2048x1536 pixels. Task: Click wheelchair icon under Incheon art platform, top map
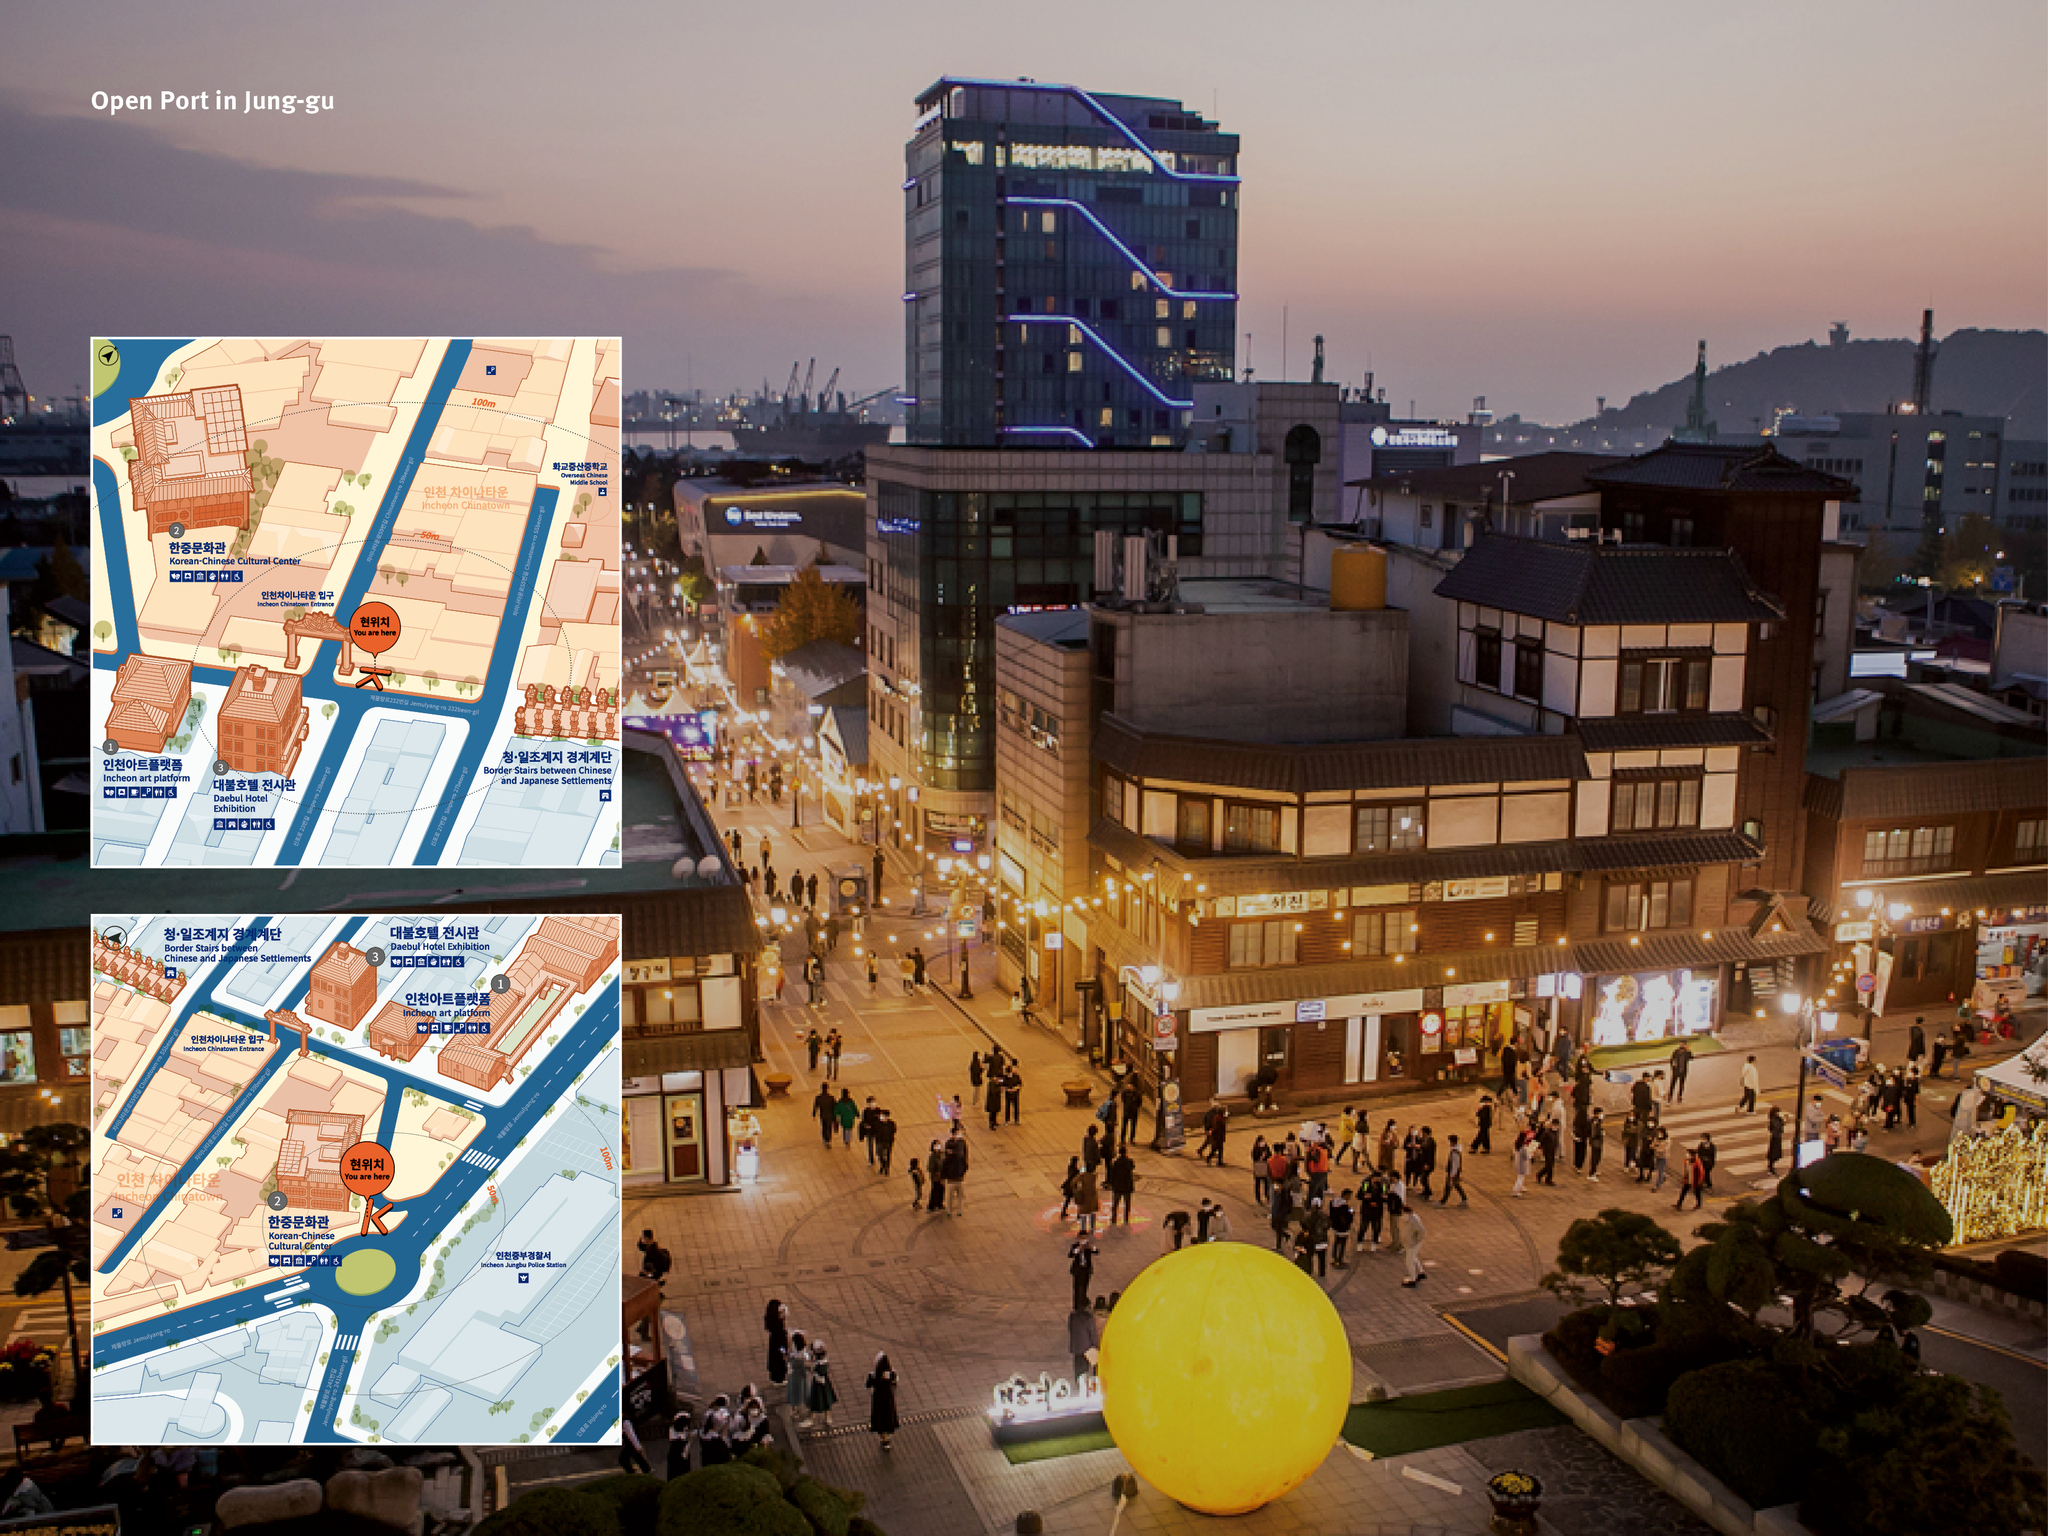tap(172, 792)
